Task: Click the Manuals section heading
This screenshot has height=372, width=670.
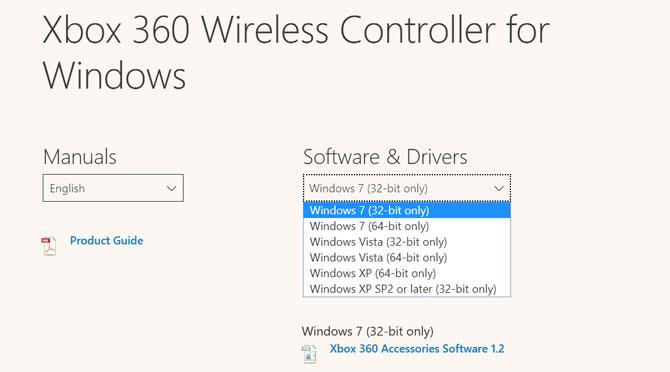Action: (x=80, y=157)
